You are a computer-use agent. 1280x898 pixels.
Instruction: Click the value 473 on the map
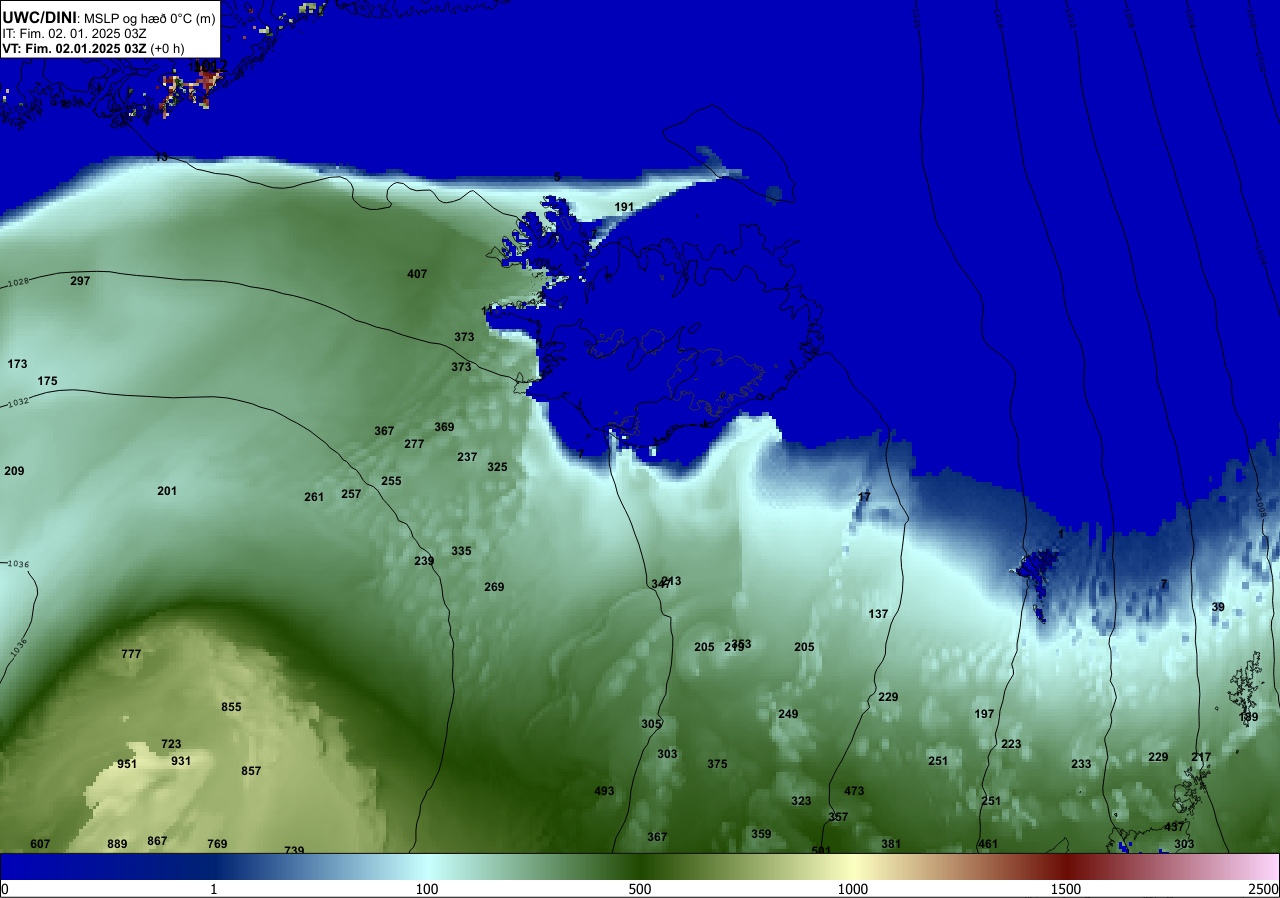[x=854, y=791]
